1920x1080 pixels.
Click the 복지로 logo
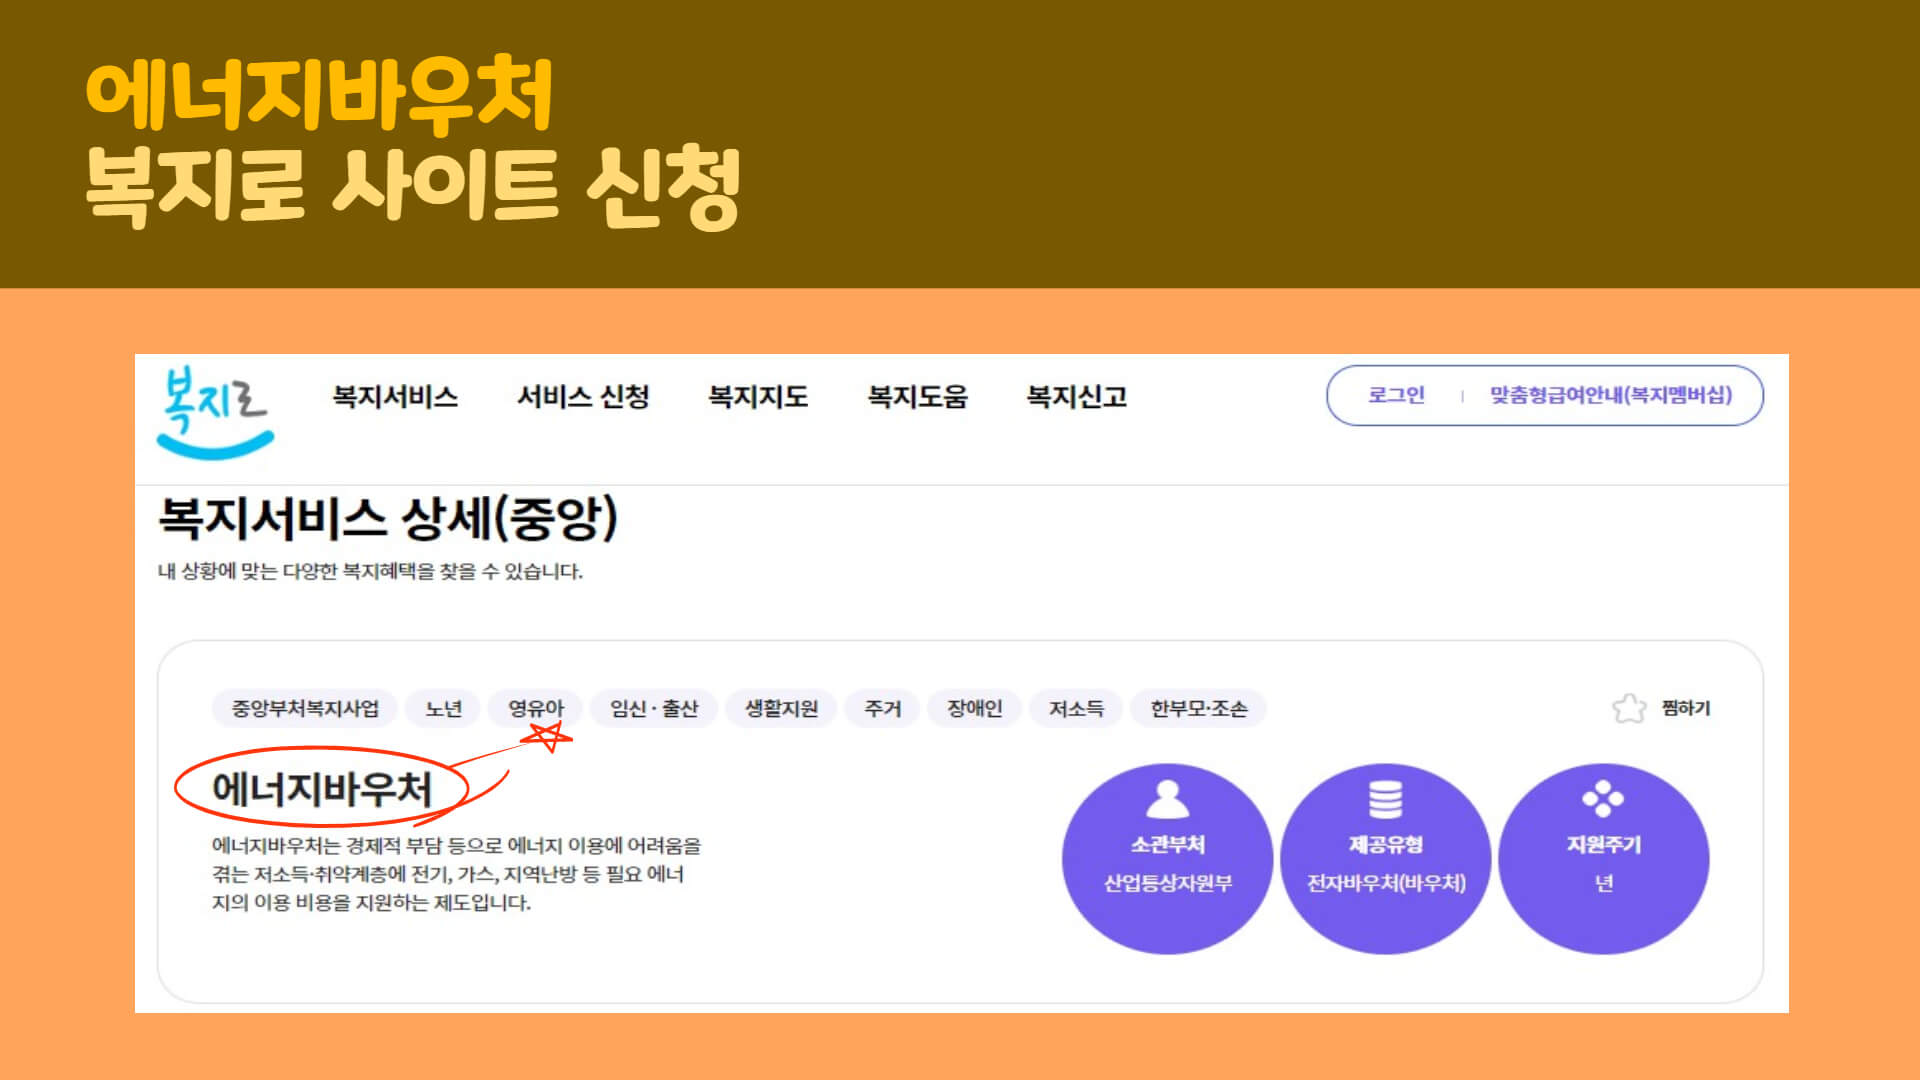pos(215,412)
